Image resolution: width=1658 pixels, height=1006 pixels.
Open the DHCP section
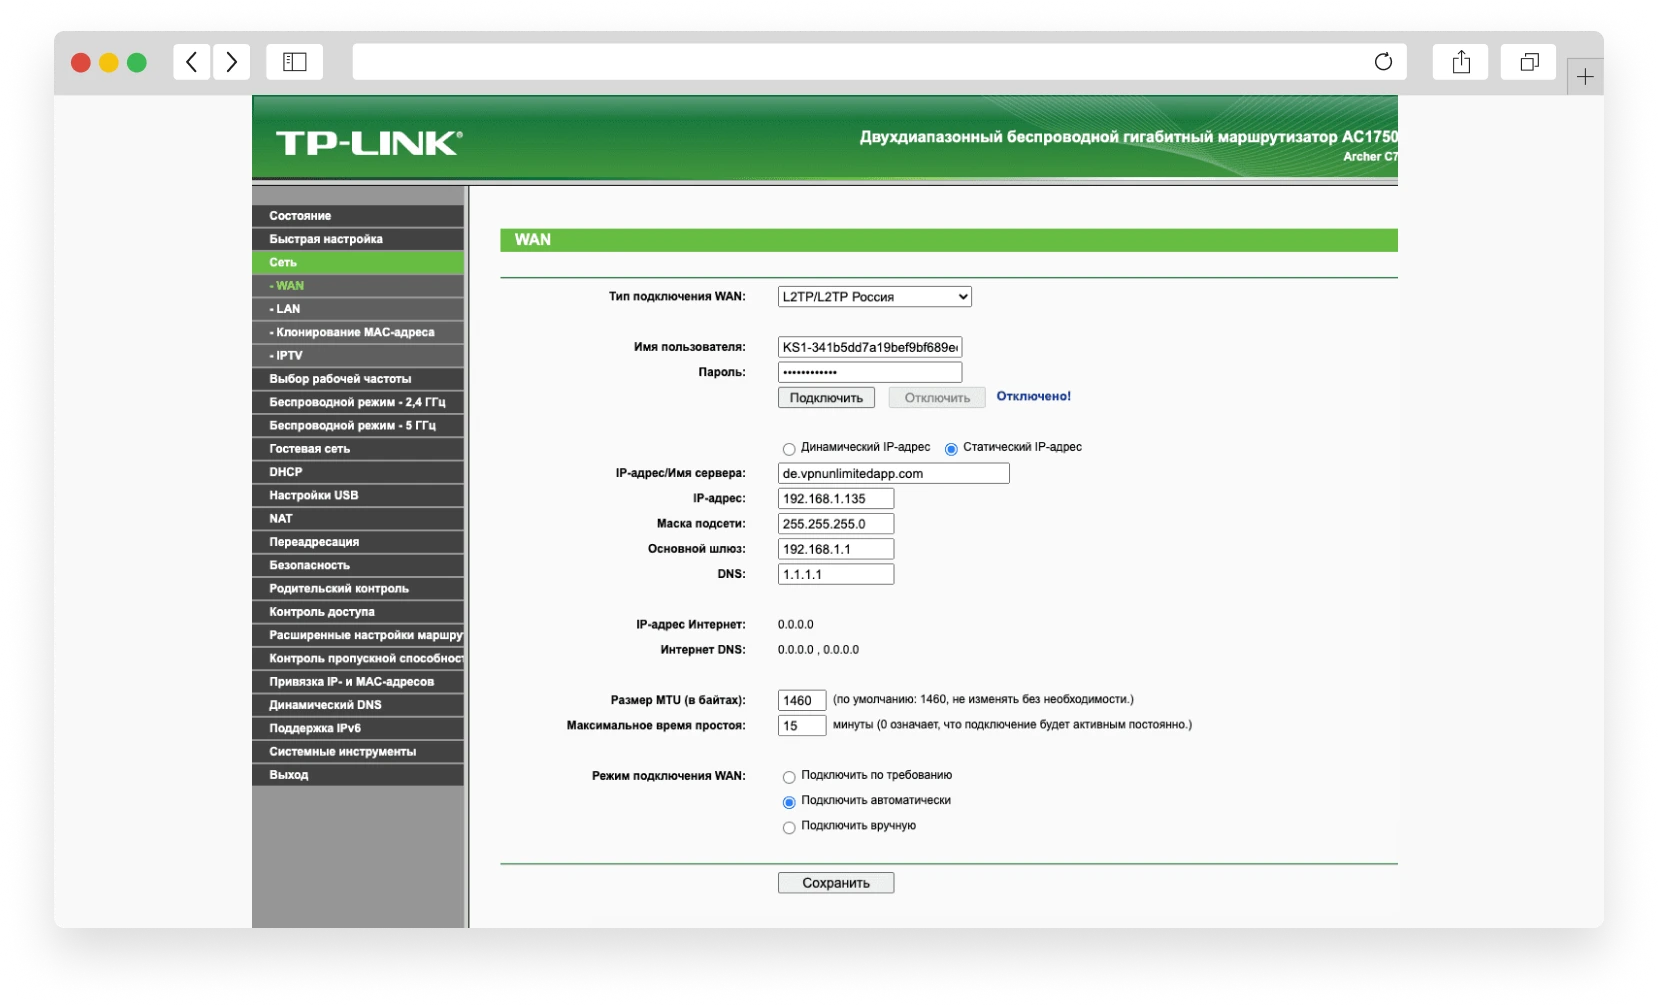point(284,472)
